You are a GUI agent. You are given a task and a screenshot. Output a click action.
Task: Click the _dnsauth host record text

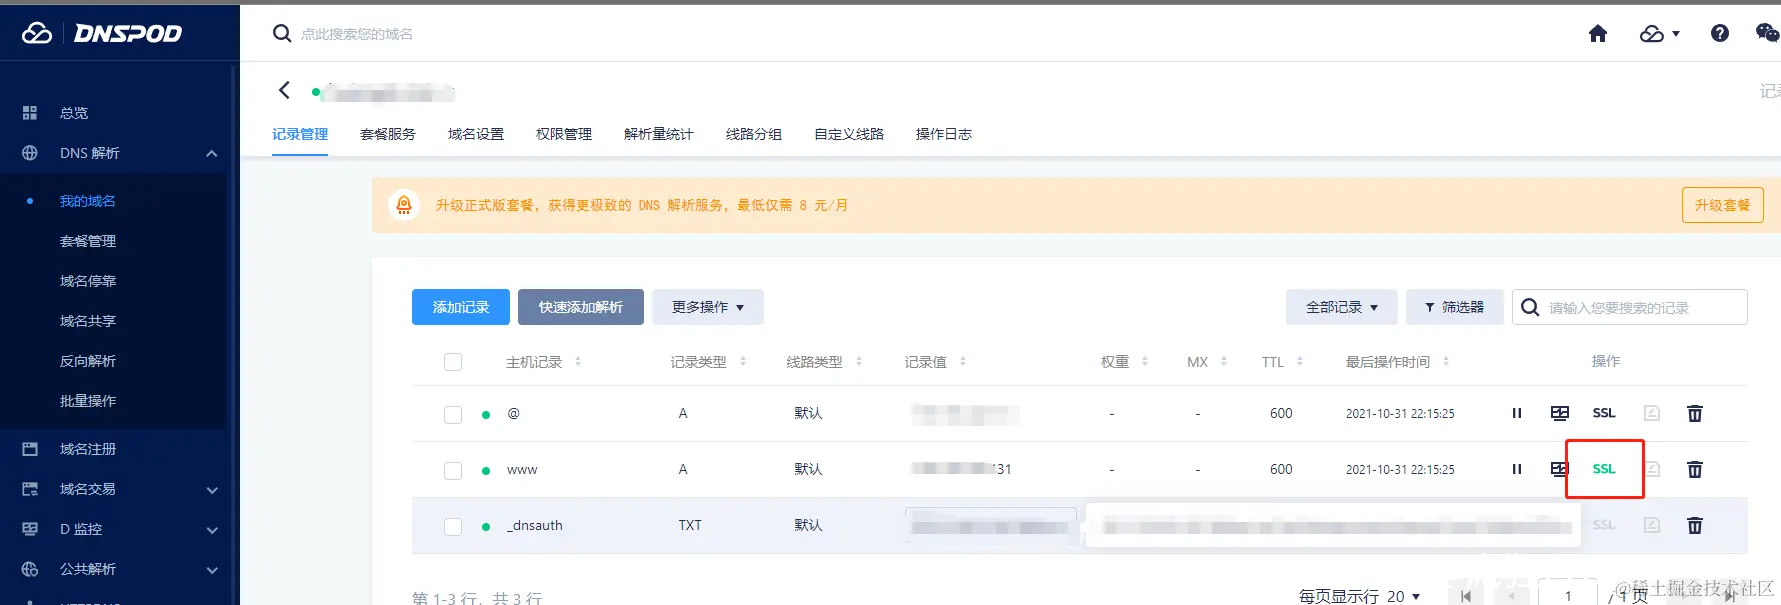tap(535, 525)
